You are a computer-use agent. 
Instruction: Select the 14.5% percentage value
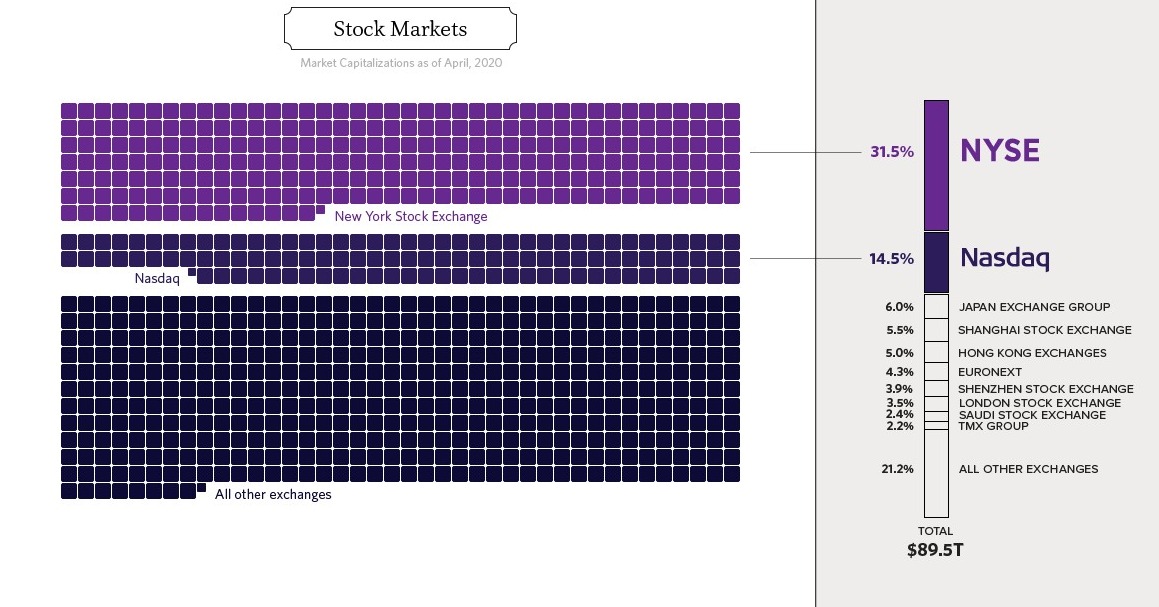pos(891,259)
